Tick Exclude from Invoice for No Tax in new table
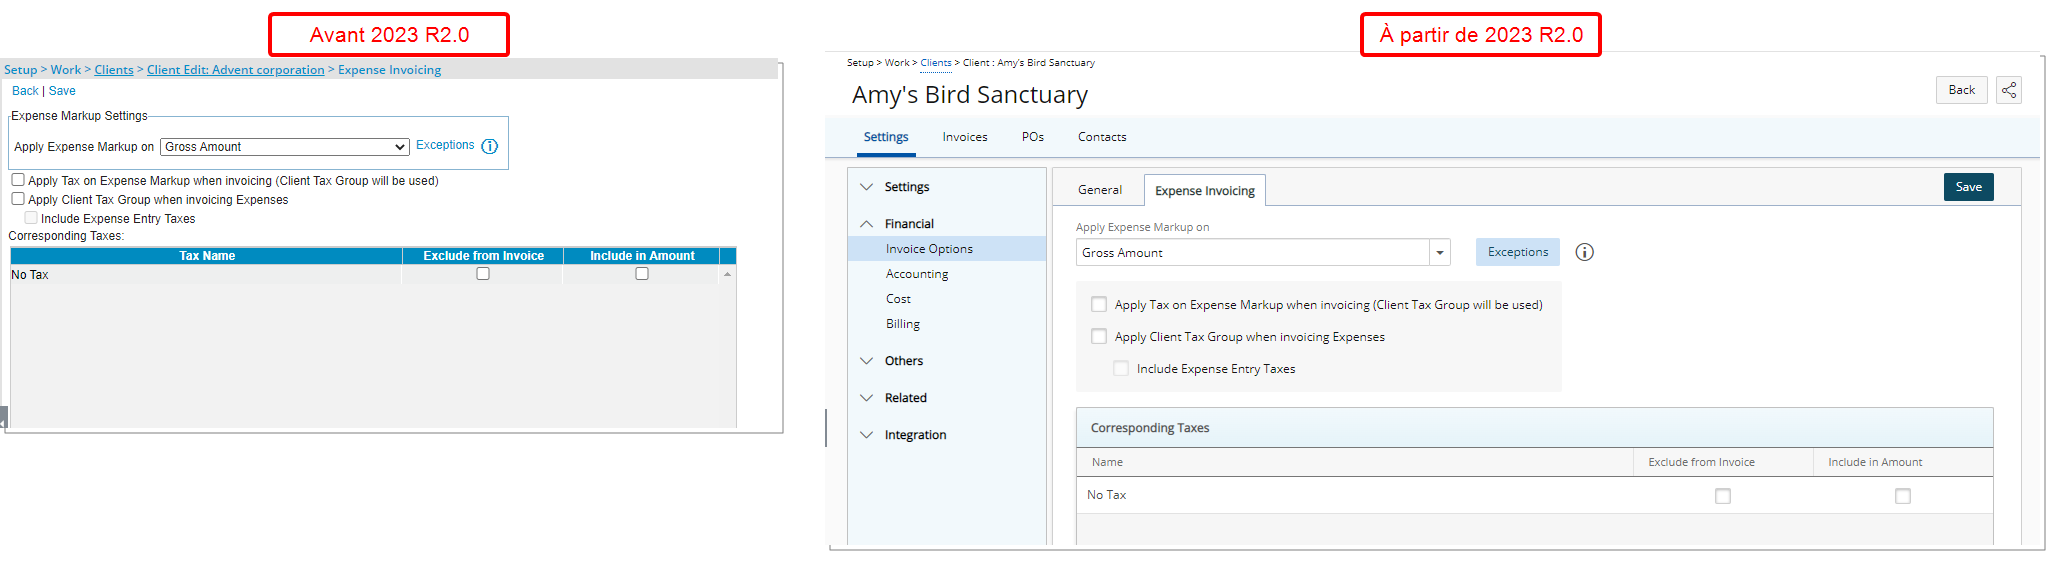Screen dimensions: 2057x562 coord(1723,496)
